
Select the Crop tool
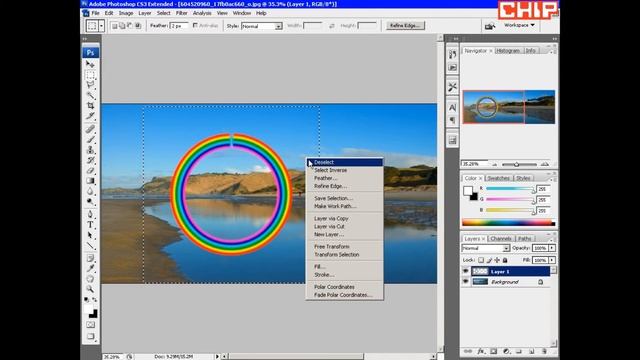pos(90,106)
